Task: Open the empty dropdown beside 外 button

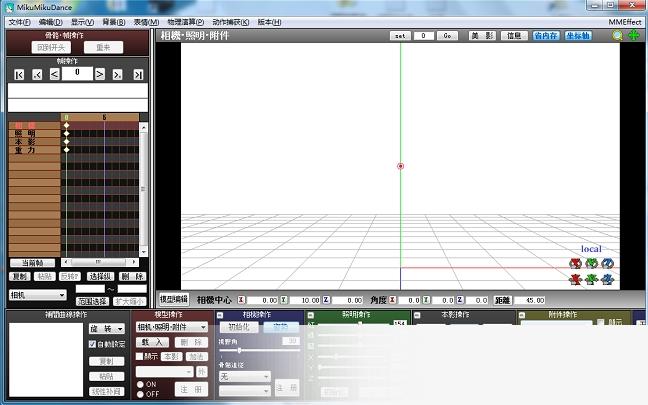Action: [164, 372]
